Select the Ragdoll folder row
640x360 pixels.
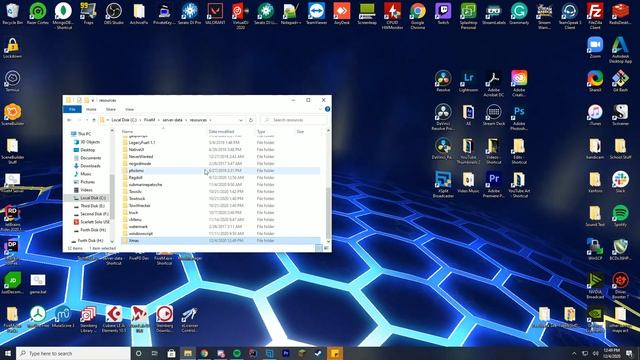[220, 178]
